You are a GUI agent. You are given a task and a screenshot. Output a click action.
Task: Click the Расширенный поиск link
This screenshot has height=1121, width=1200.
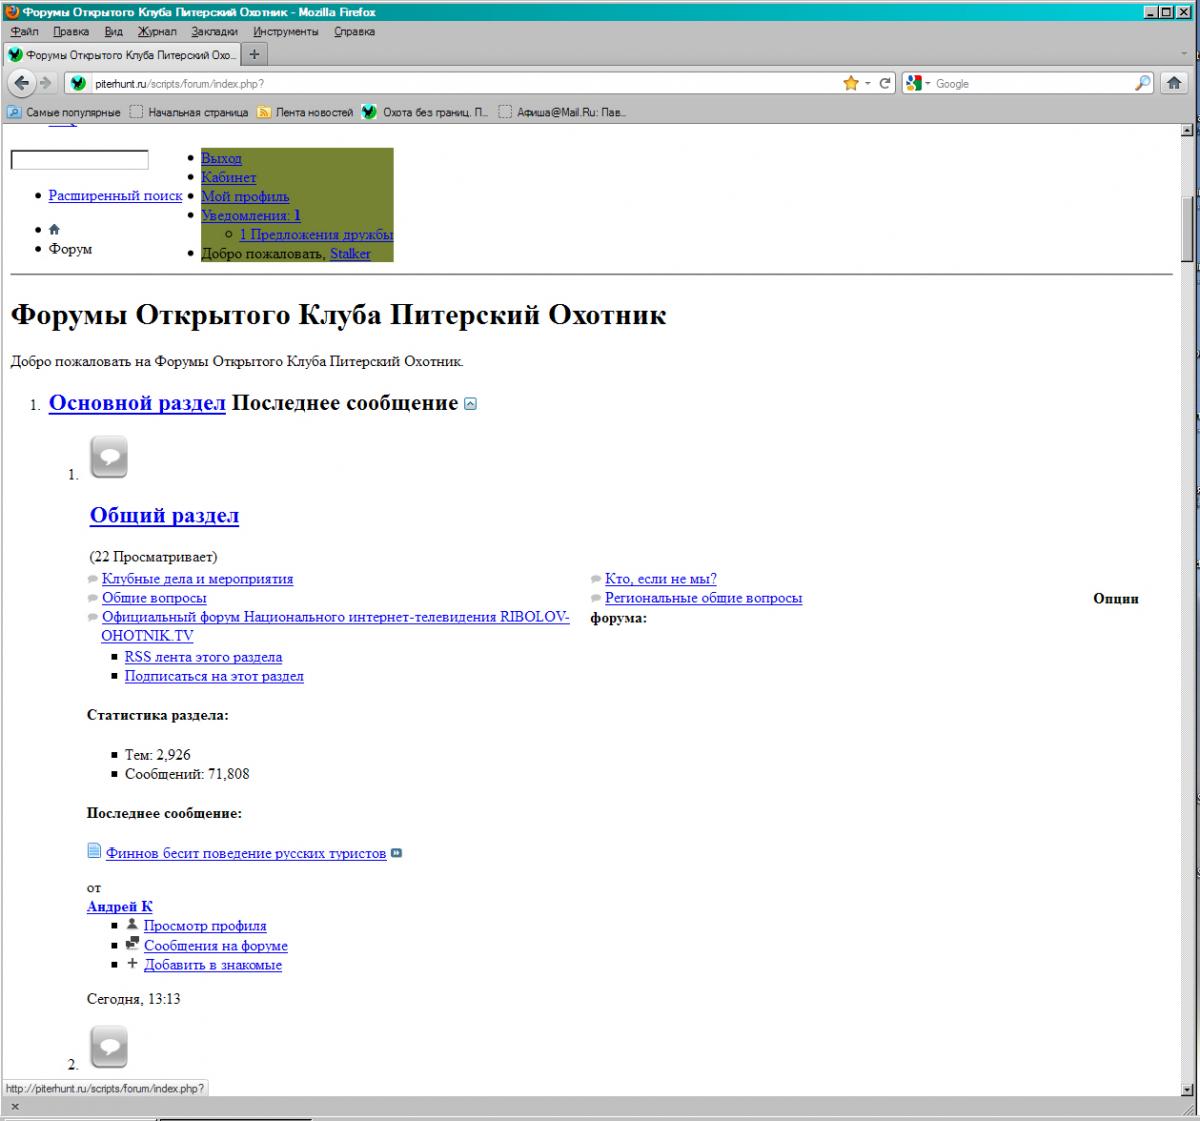[x=115, y=196]
